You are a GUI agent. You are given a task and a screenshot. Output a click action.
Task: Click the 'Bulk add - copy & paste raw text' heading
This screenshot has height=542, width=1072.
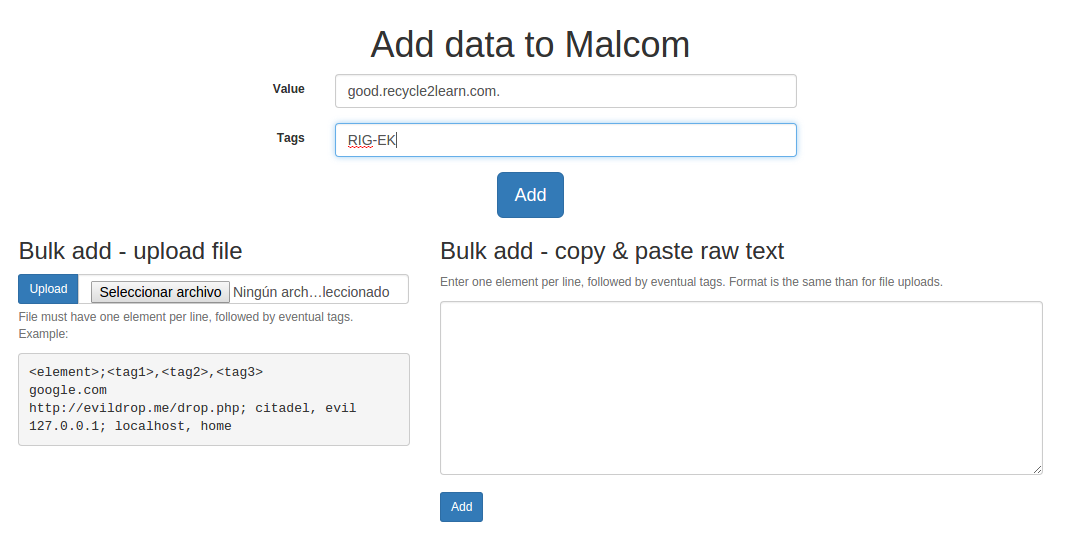(x=612, y=251)
